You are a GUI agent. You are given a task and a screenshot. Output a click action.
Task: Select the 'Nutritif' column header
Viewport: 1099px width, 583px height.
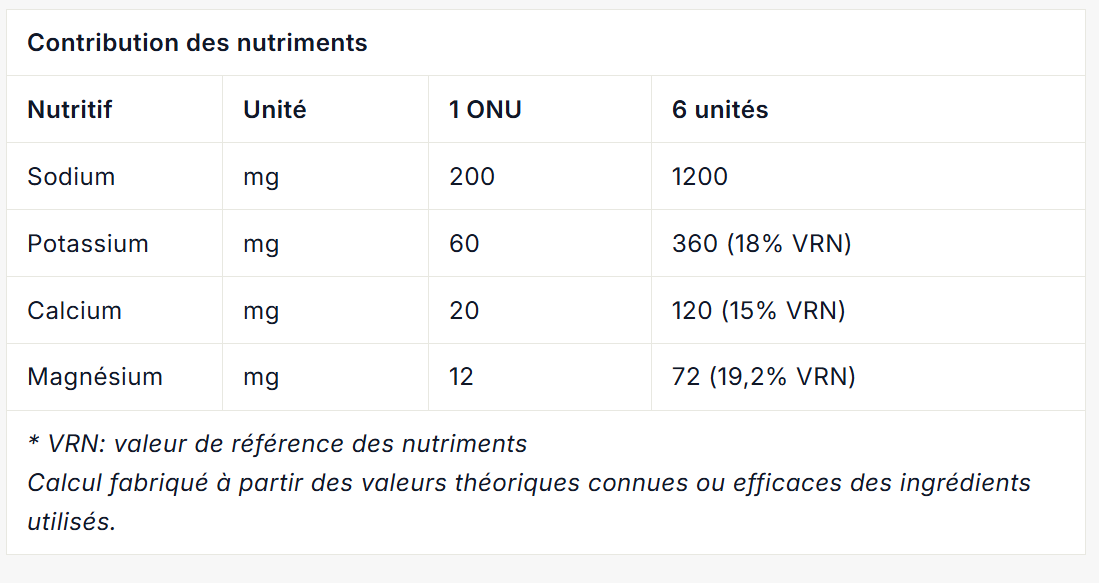point(69,109)
